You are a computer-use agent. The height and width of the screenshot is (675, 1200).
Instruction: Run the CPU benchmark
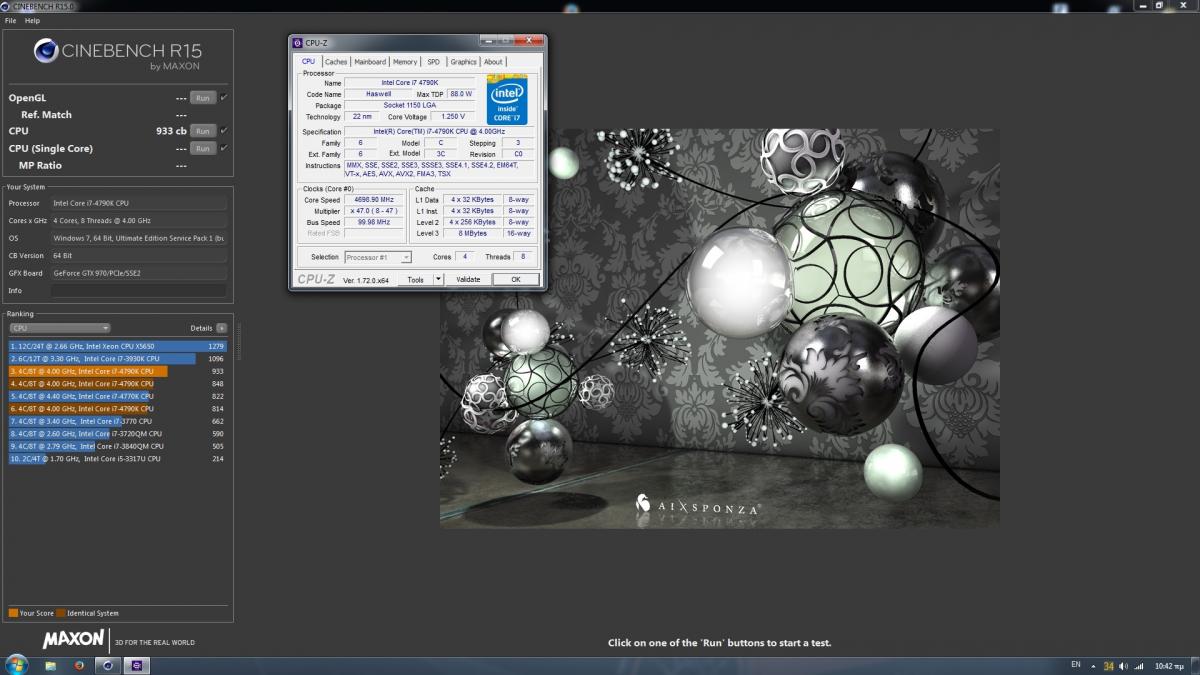203,131
